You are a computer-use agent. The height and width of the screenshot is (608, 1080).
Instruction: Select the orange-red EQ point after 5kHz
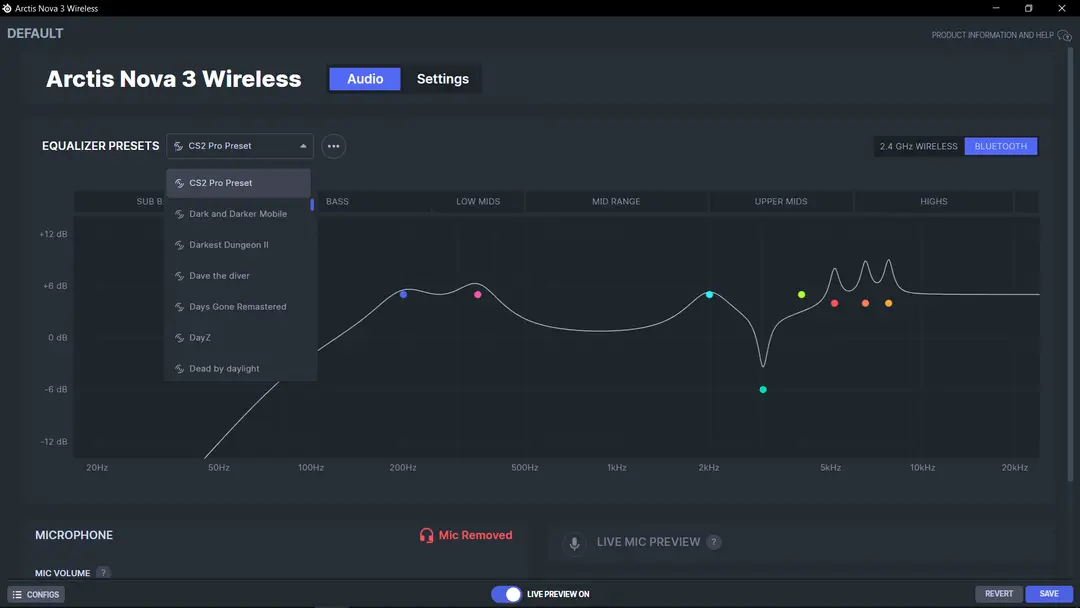coord(865,303)
